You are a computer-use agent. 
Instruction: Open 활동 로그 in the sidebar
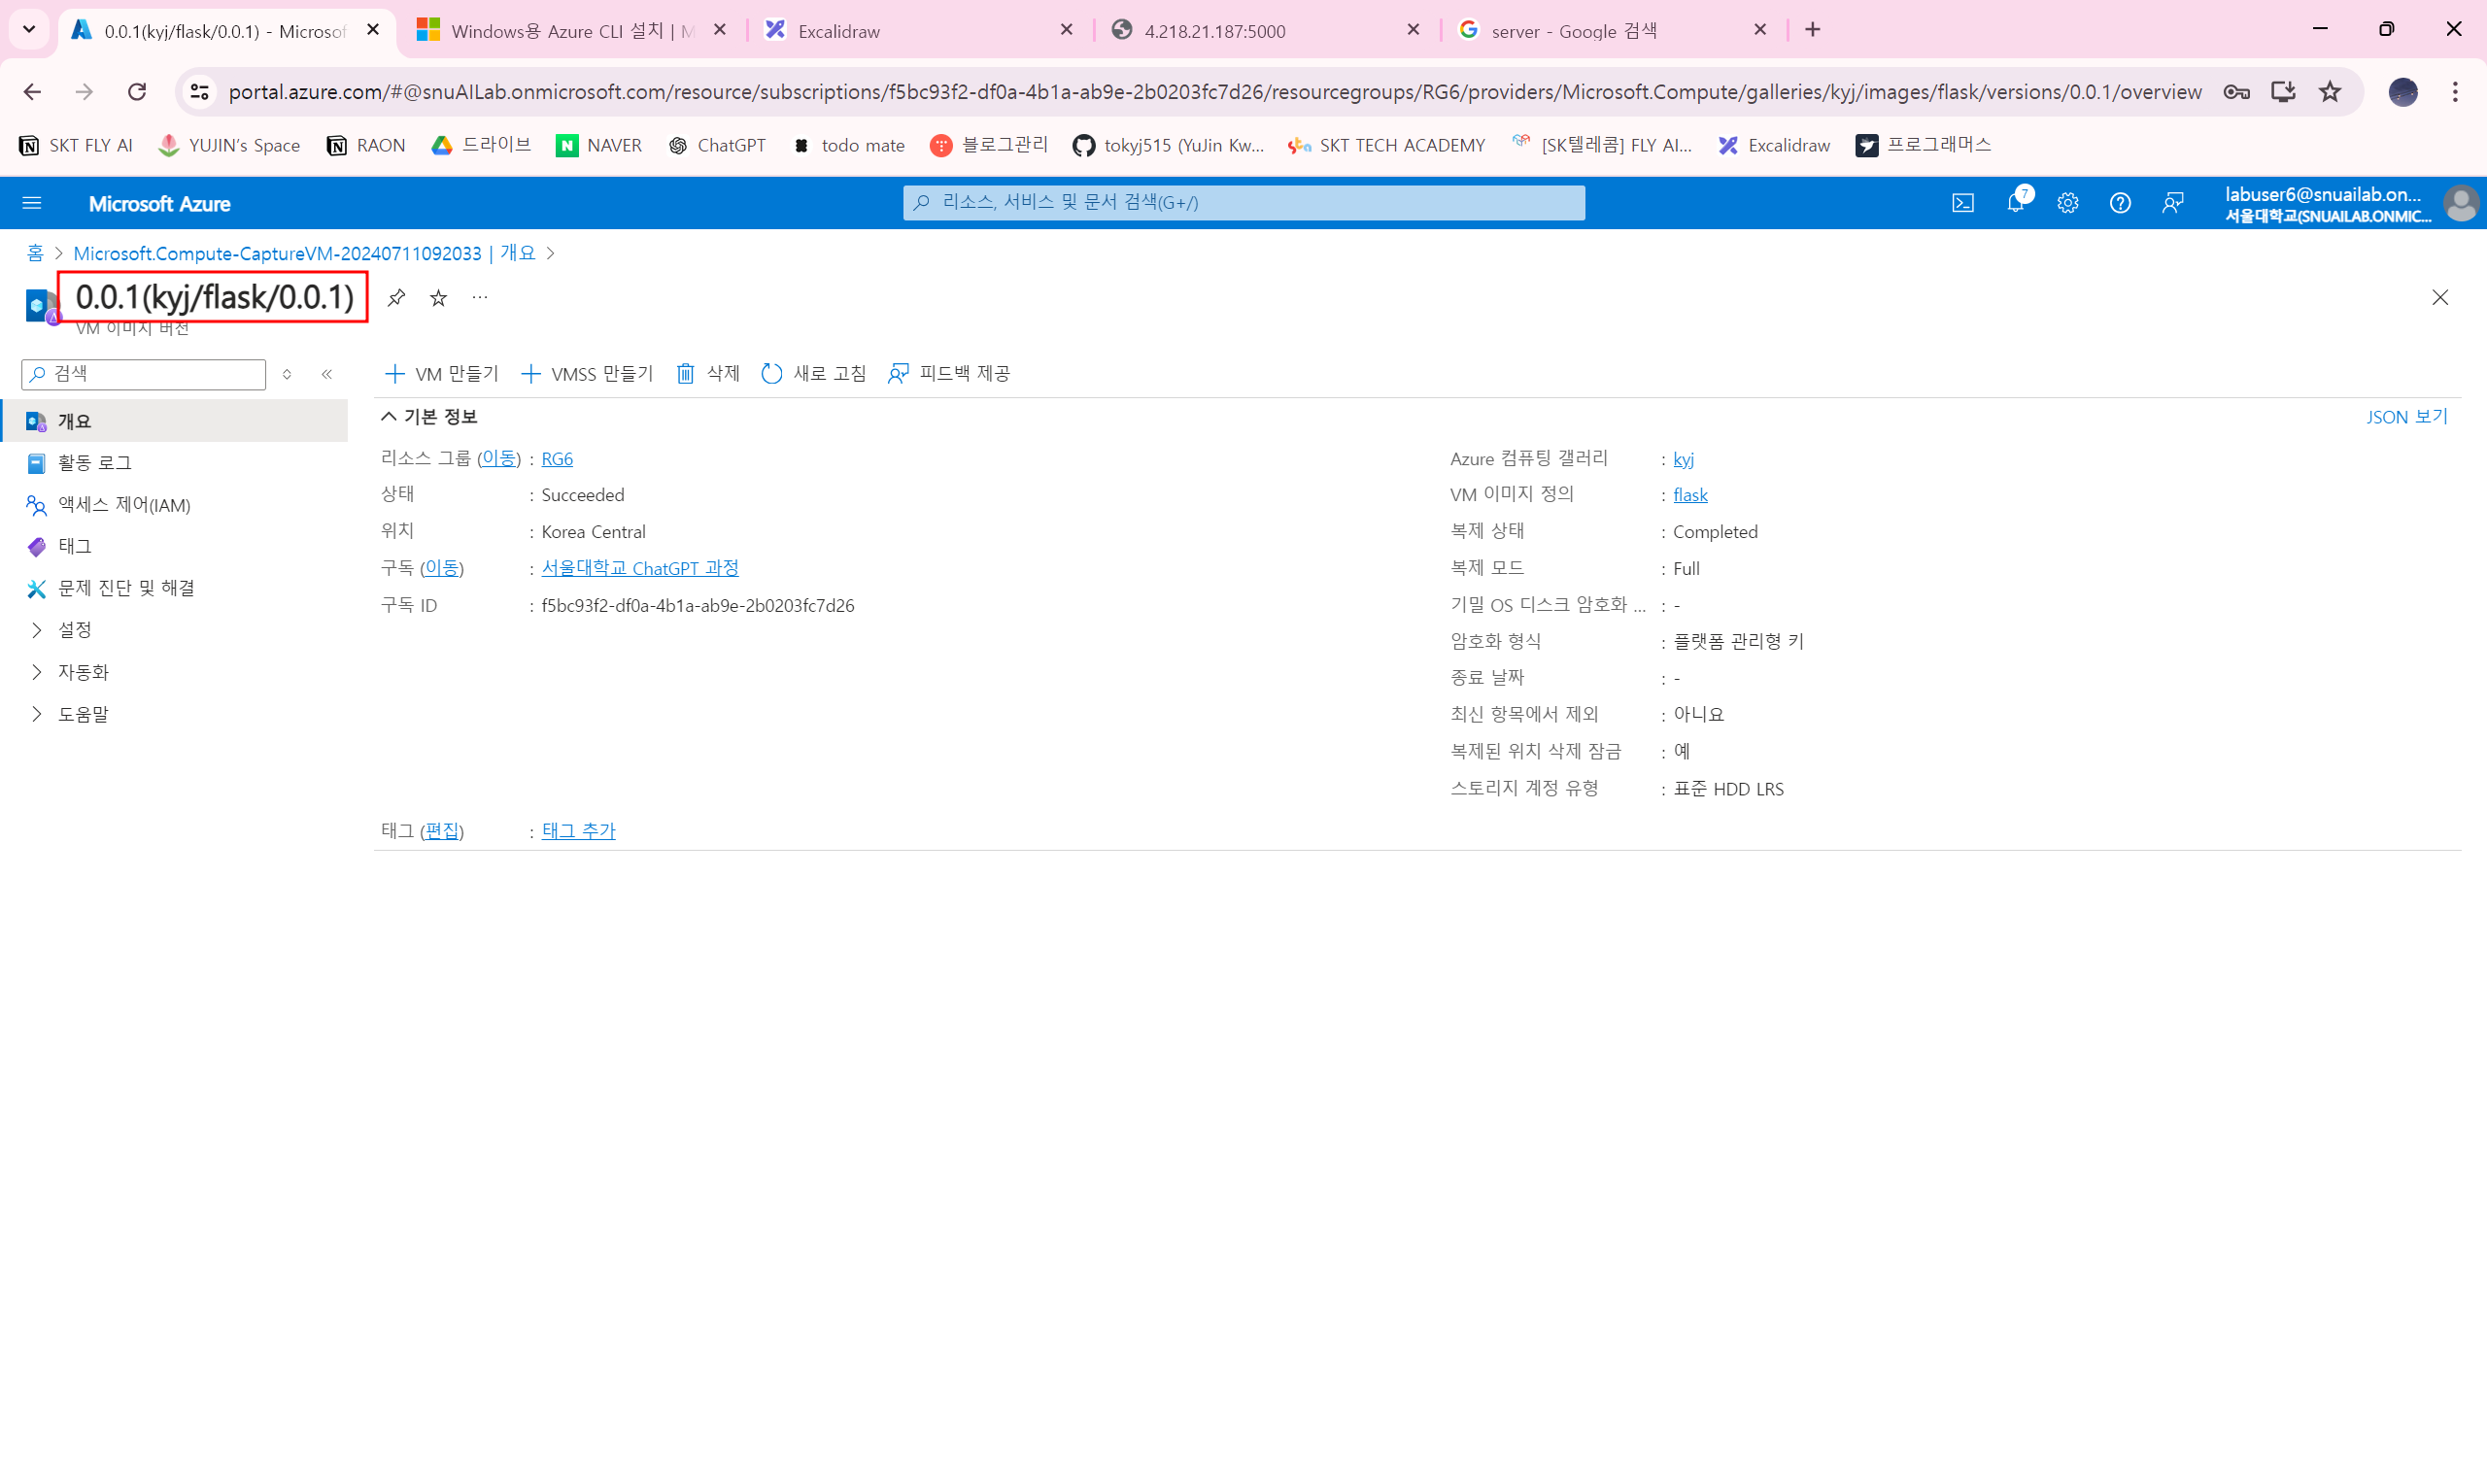tap(94, 463)
